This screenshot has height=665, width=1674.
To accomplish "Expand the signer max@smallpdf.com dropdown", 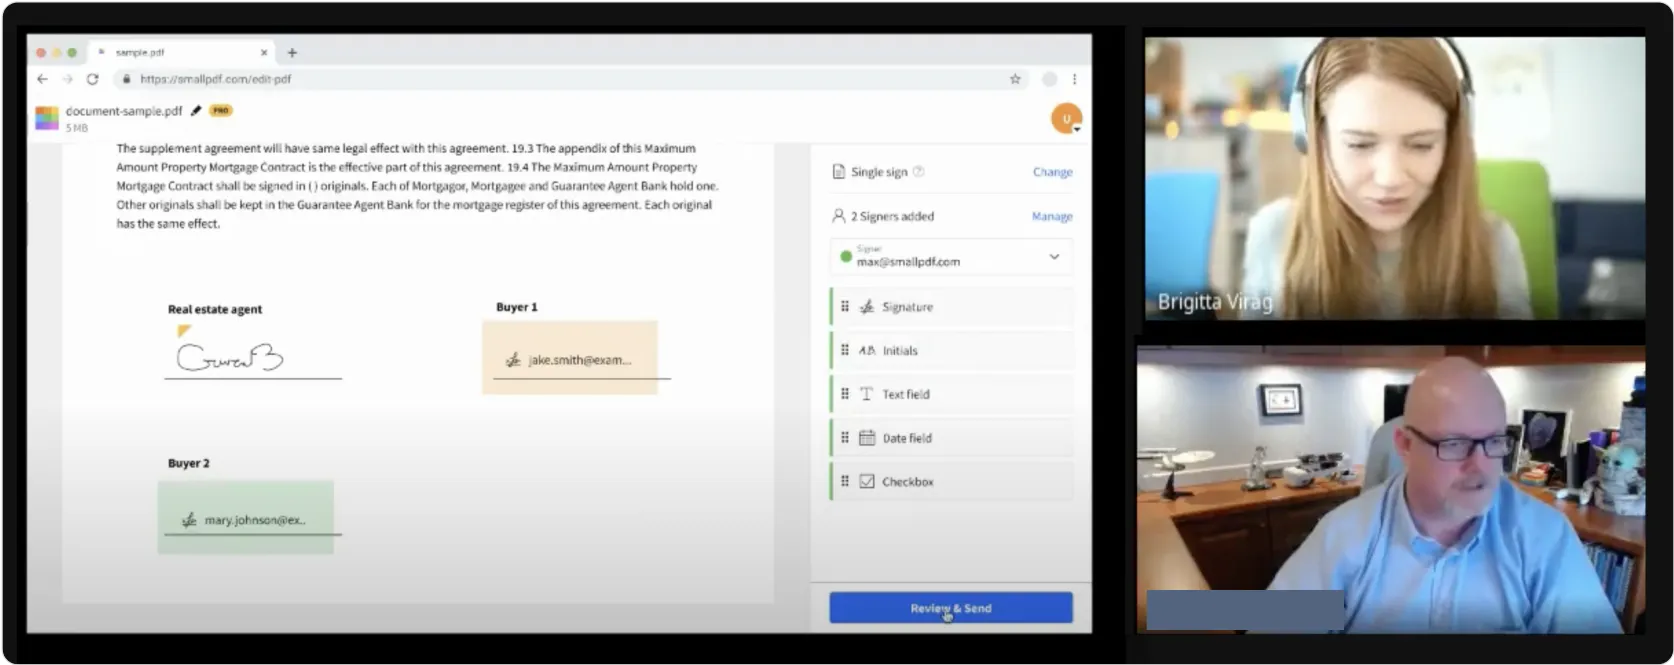I will 1053,257.
